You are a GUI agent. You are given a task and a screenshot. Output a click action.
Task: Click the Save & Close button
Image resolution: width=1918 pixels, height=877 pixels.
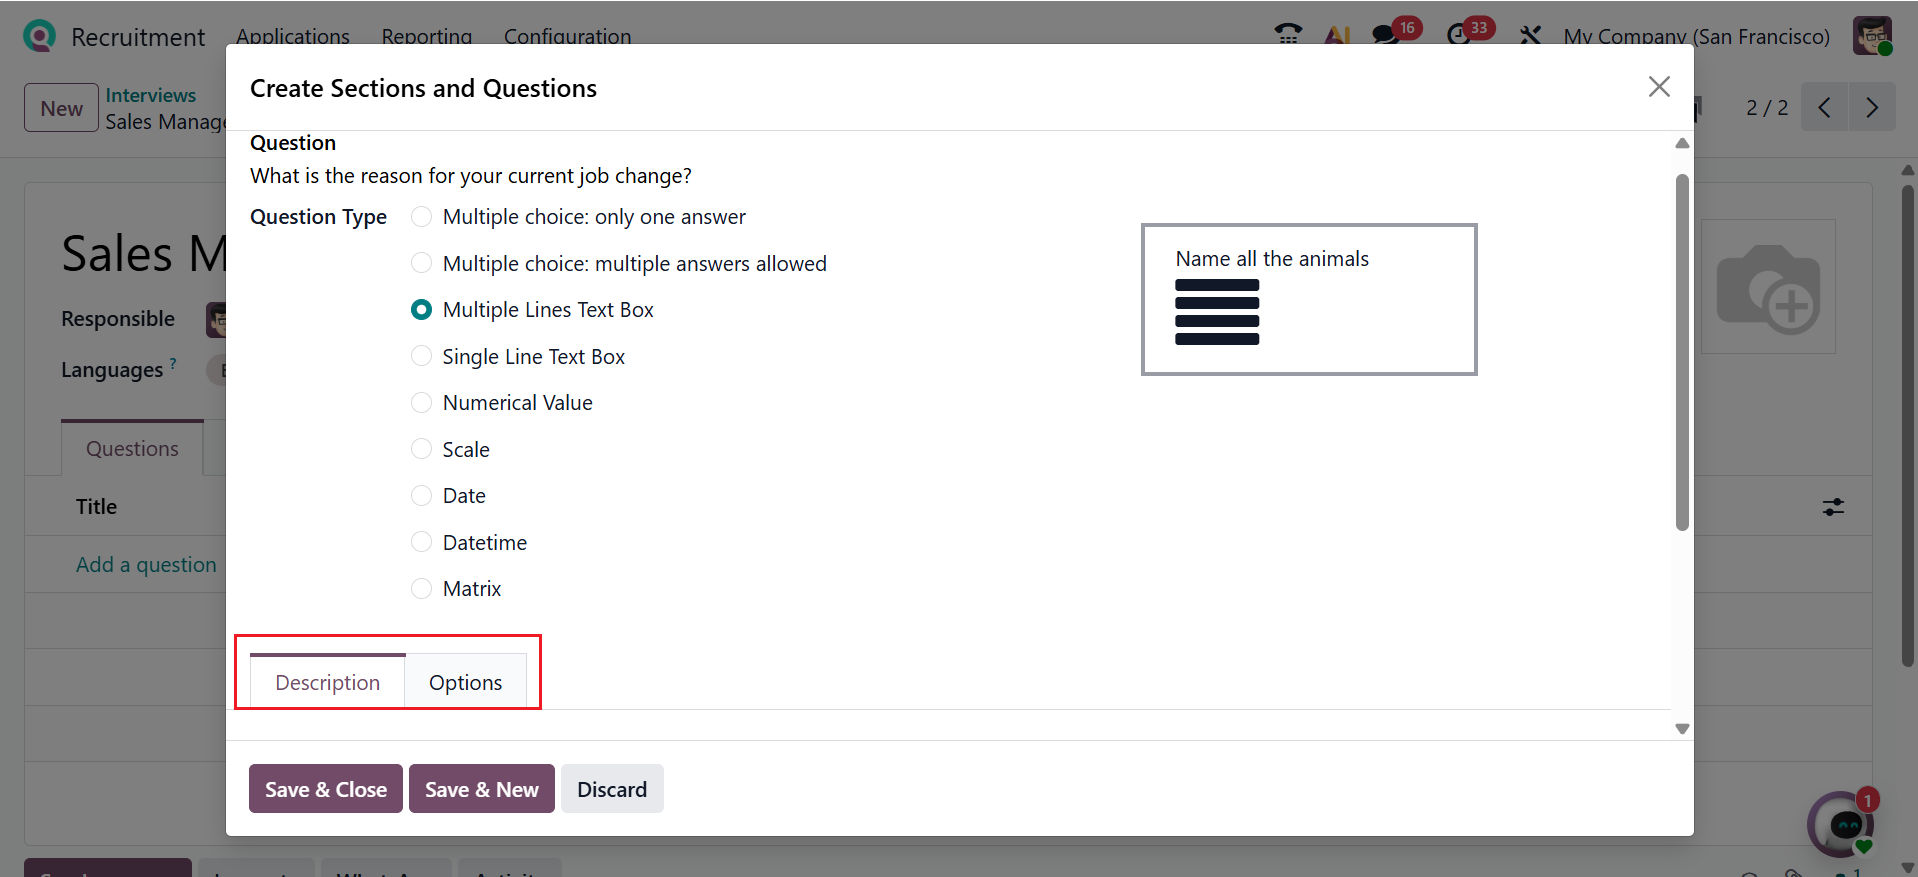325,789
